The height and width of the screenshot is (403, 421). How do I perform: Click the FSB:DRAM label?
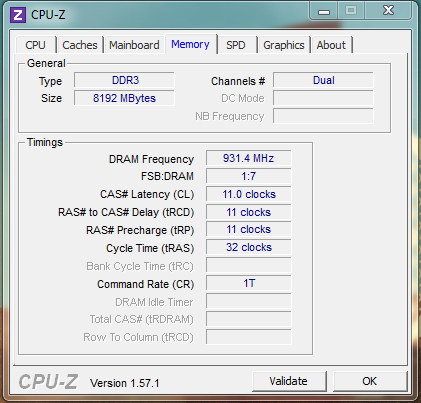167,176
